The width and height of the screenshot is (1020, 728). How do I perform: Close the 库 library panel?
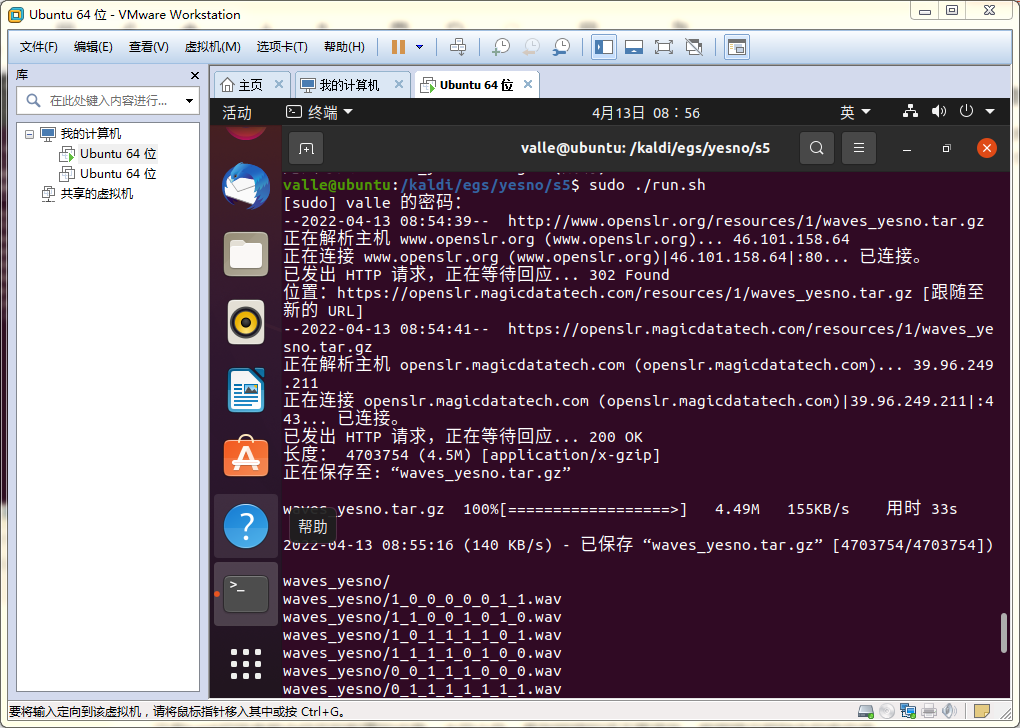tap(195, 75)
